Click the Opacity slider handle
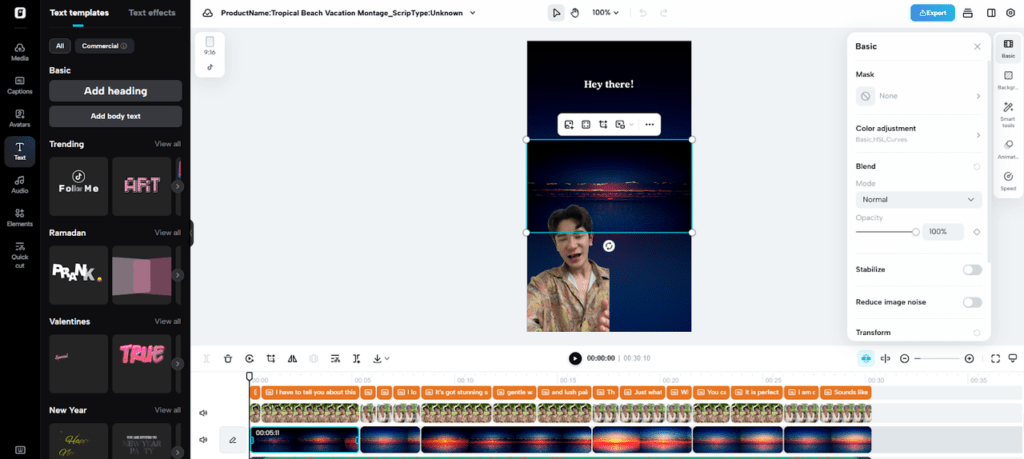1024x459 pixels. 915,232
